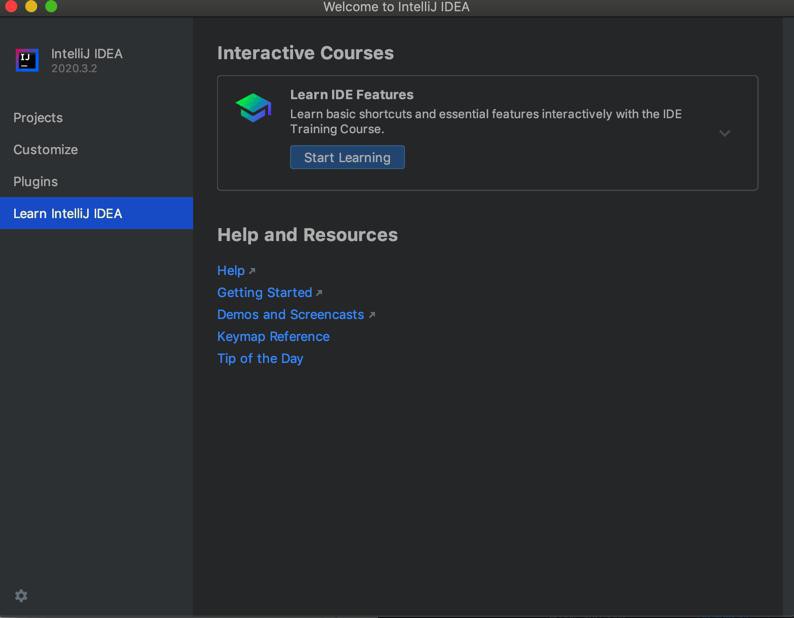The width and height of the screenshot is (794, 618).
Task: Expand the Learn IDE Features card chevron
Action: coord(725,133)
